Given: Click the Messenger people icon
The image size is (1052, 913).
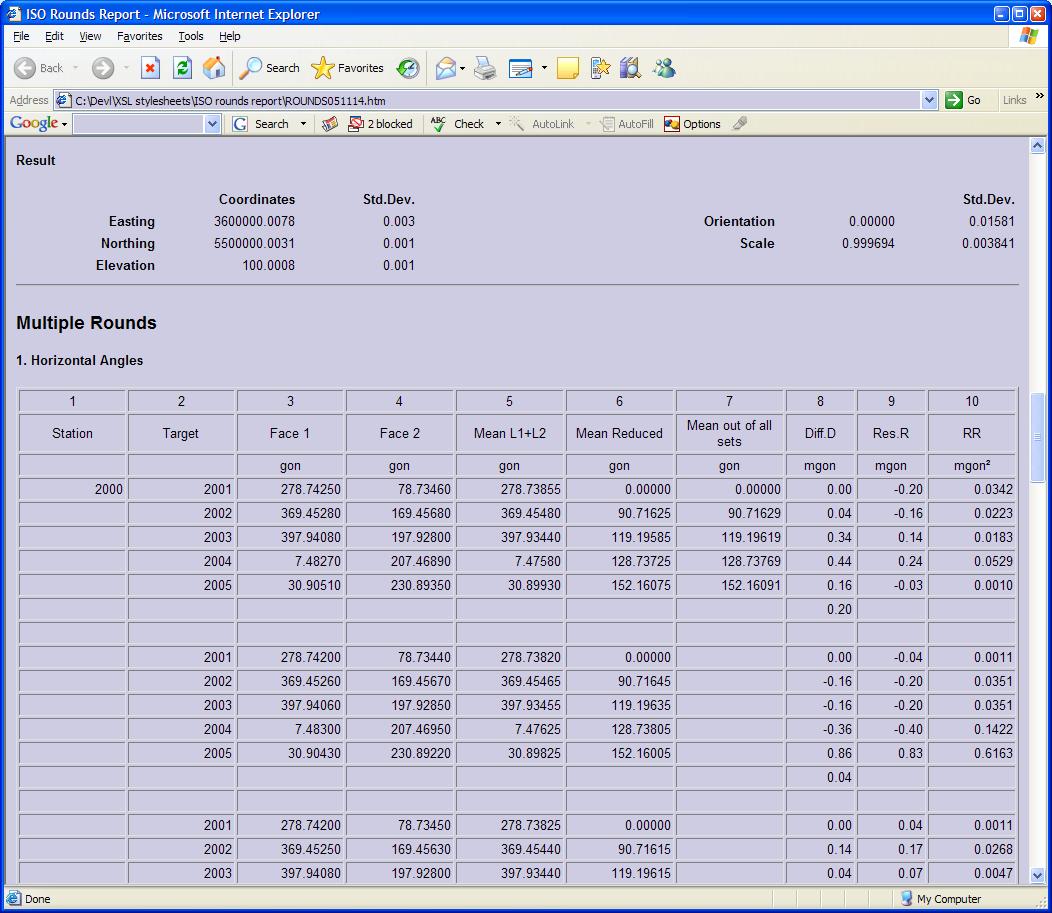Looking at the screenshot, I should [664, 68].
